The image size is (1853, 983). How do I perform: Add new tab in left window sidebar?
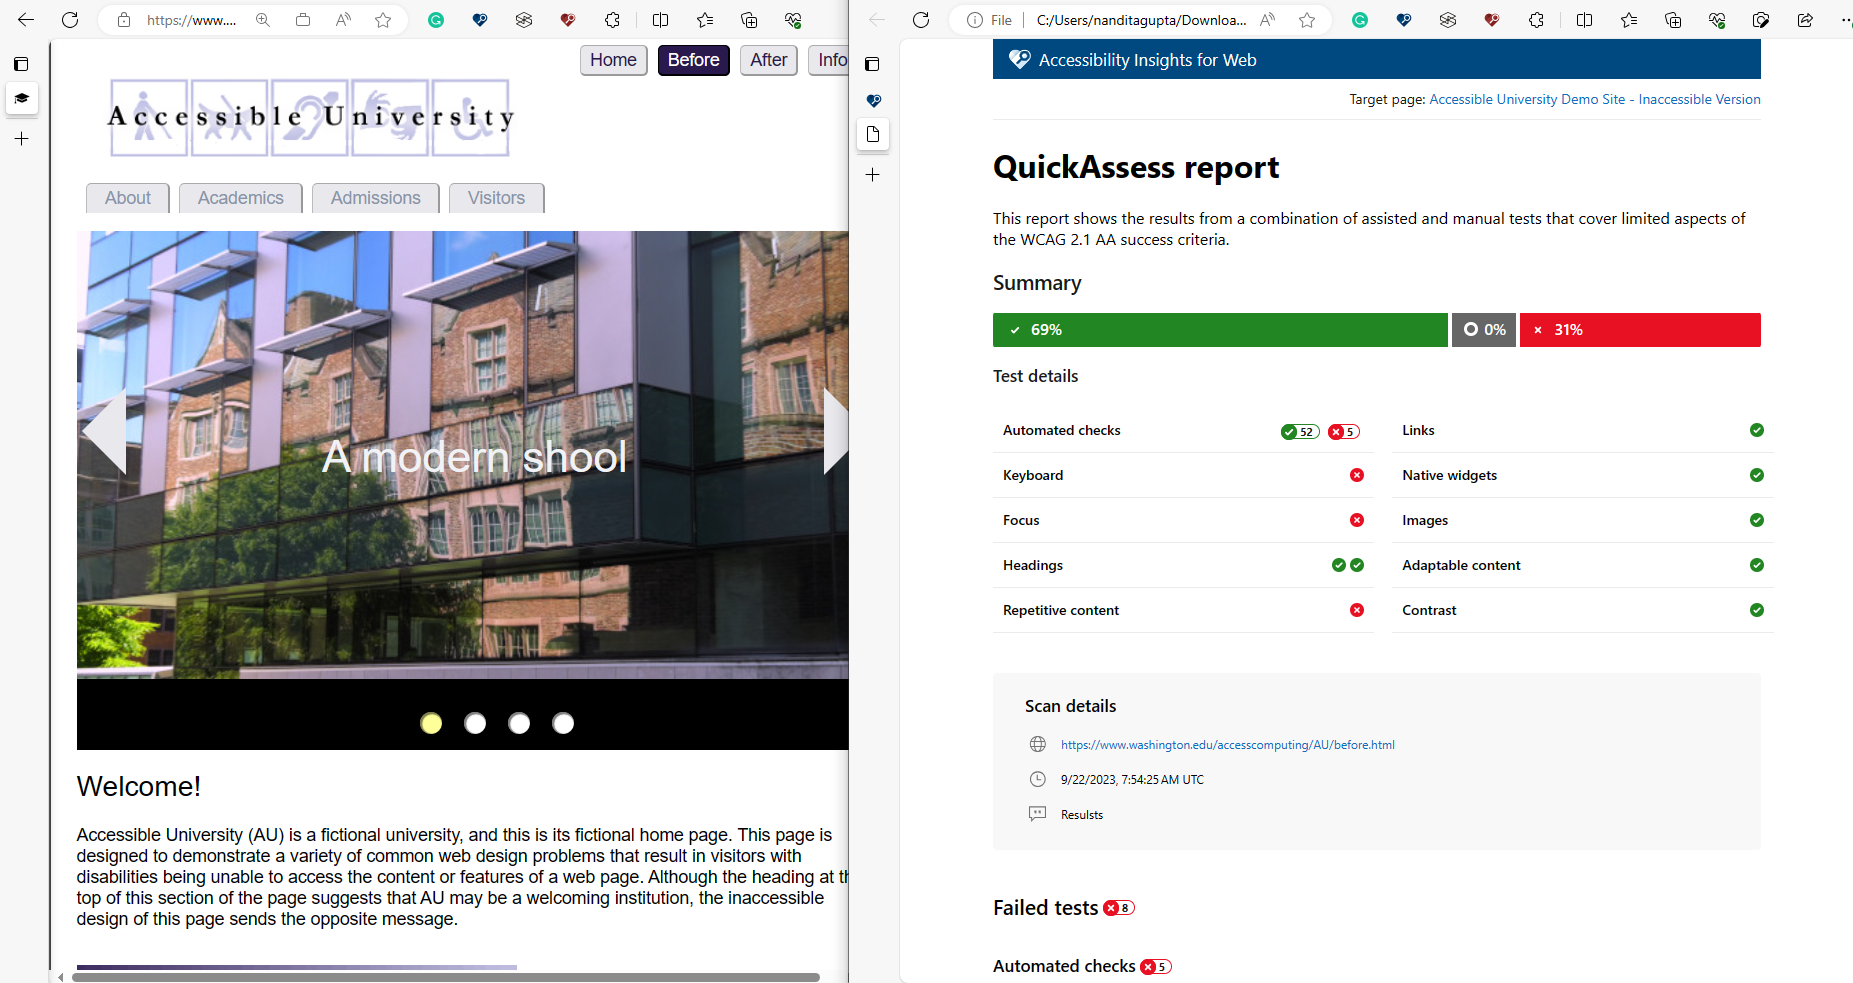[x=21, y=139]
